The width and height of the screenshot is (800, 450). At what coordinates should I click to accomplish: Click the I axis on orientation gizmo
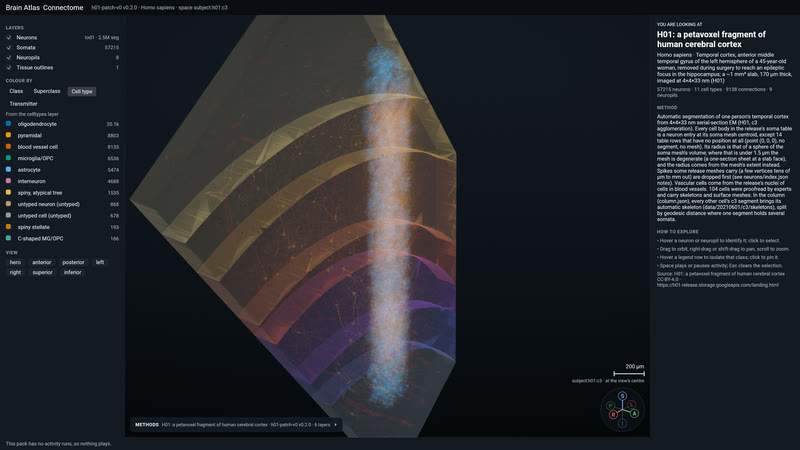[x=622, y=423]
